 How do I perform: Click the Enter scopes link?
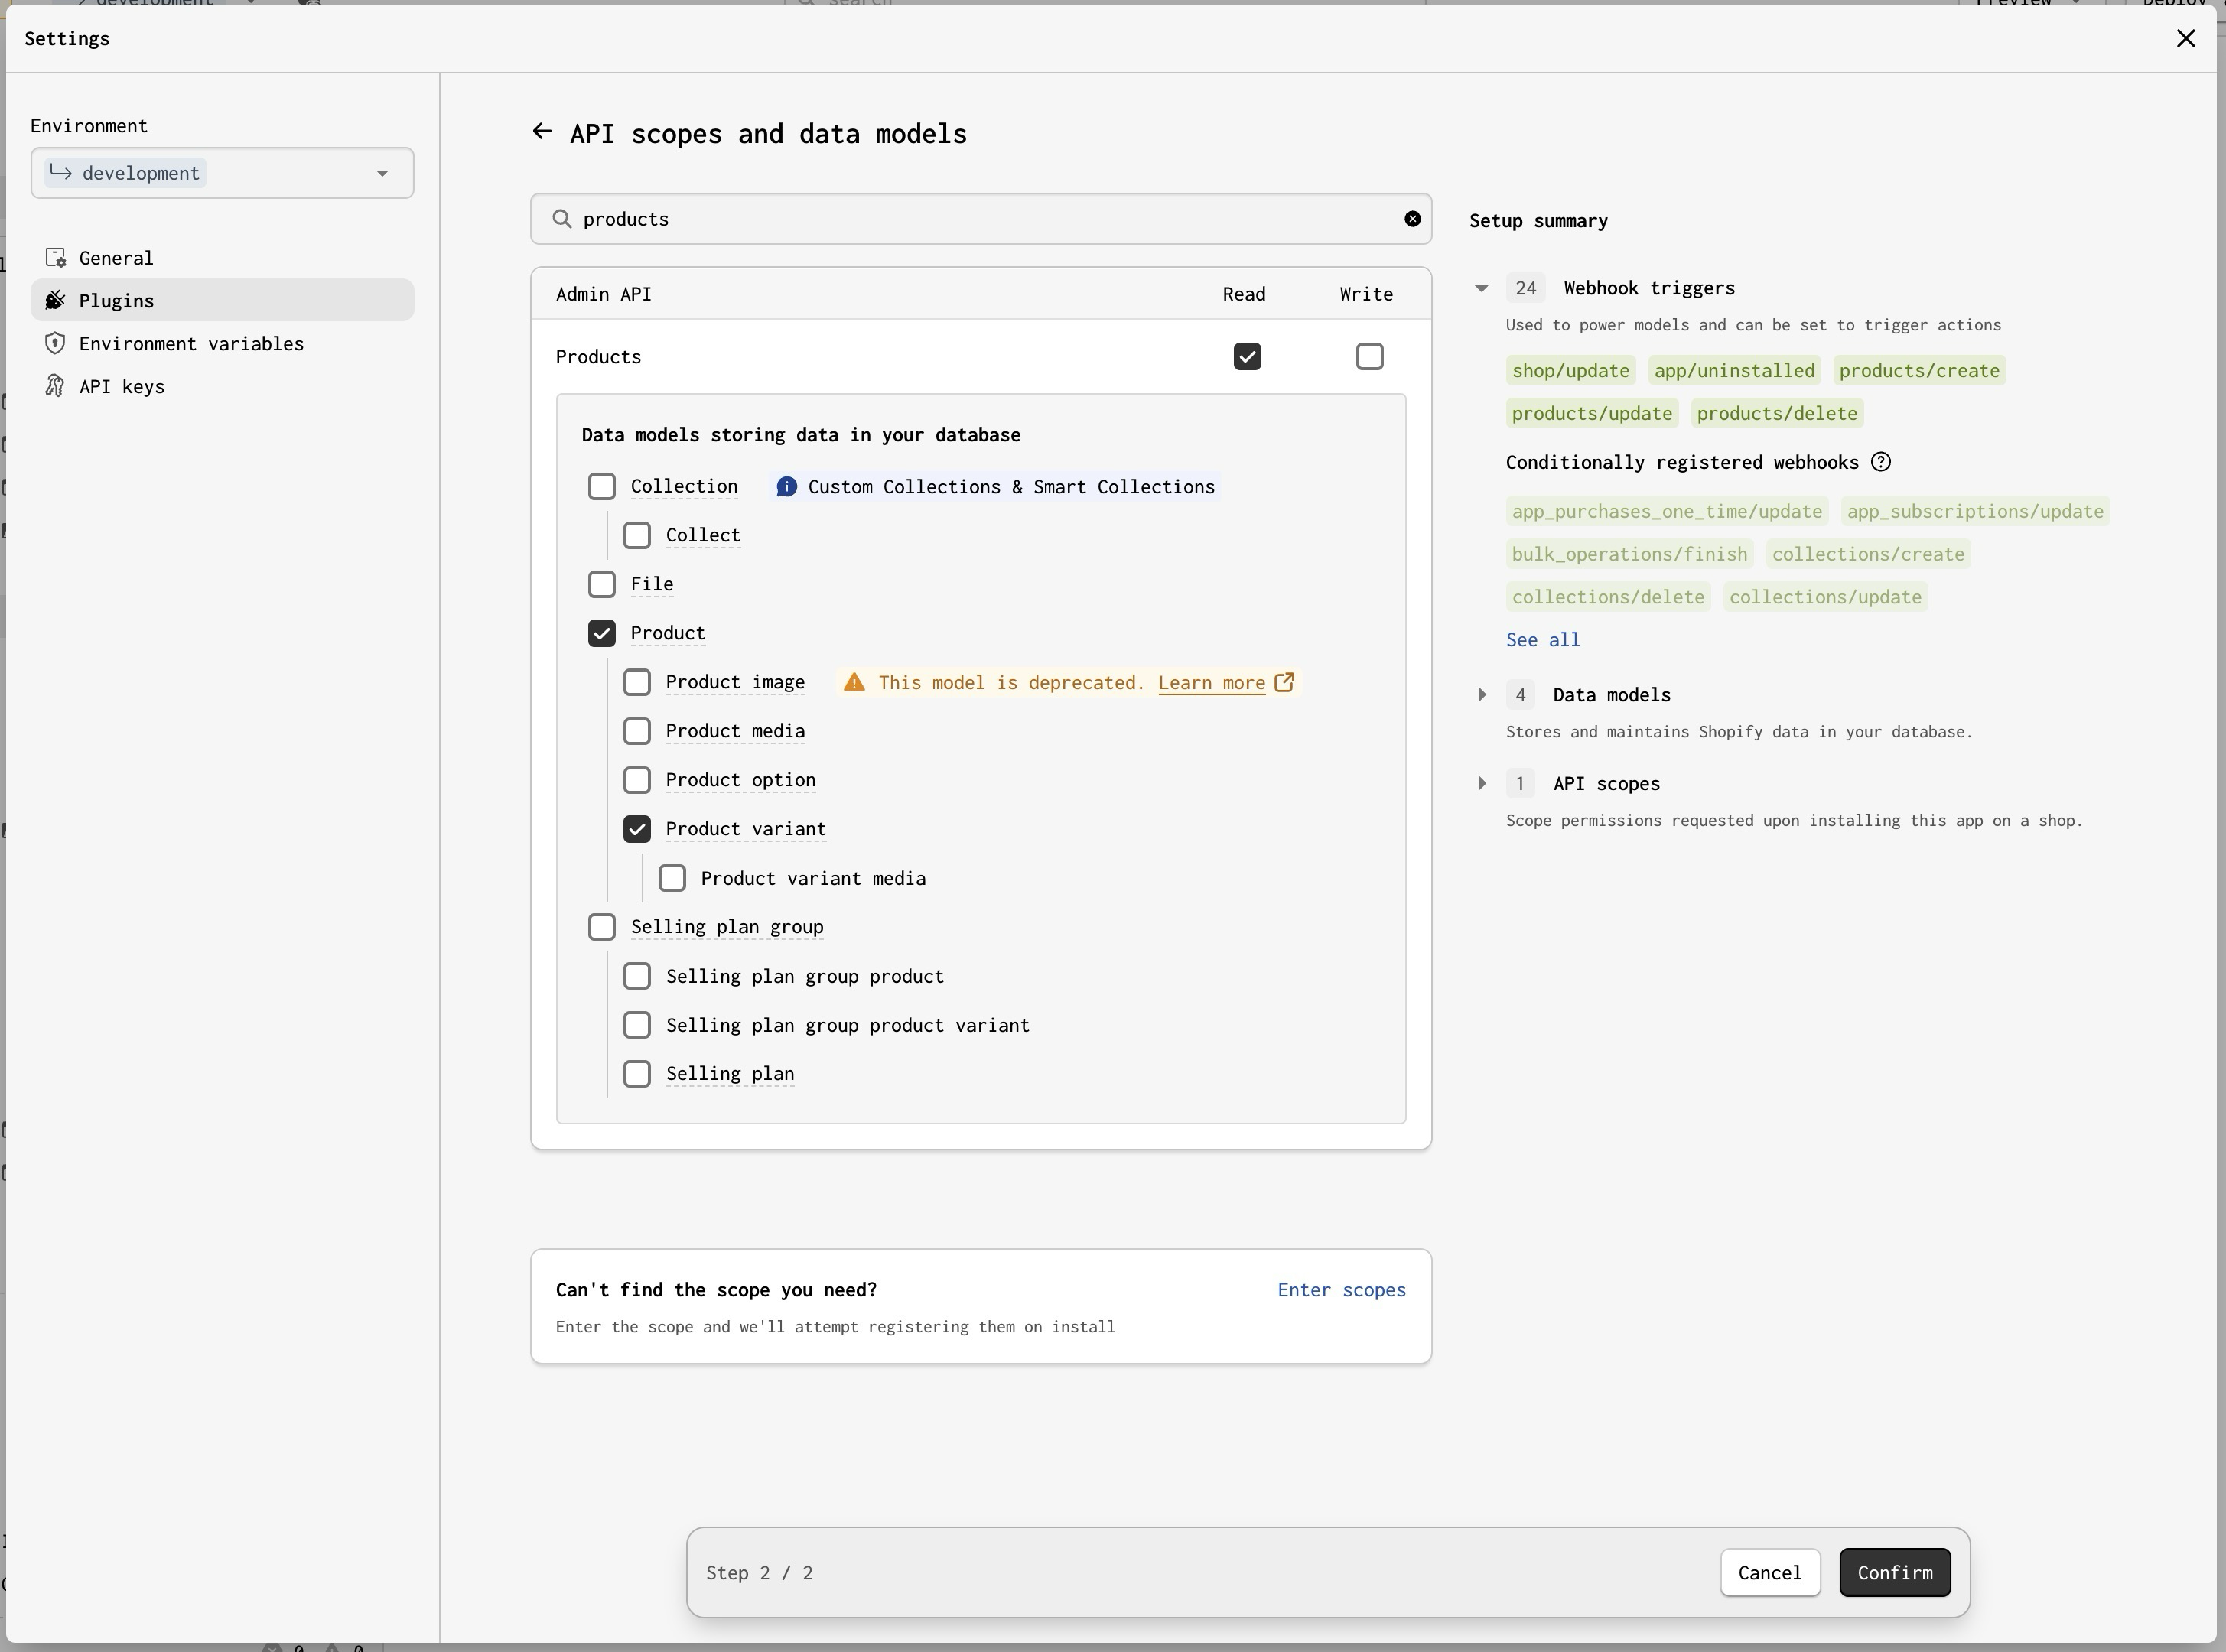tap(1341, 1290)
